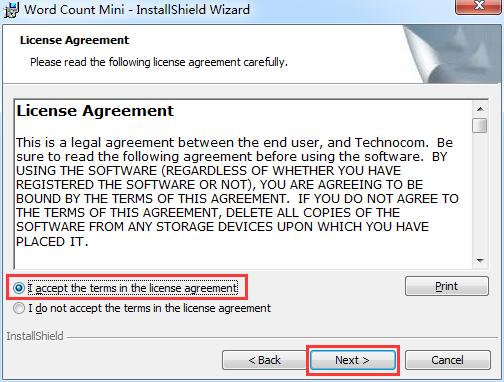
Task: Close the InstallShield Wizard window
Action: (479, 6)
